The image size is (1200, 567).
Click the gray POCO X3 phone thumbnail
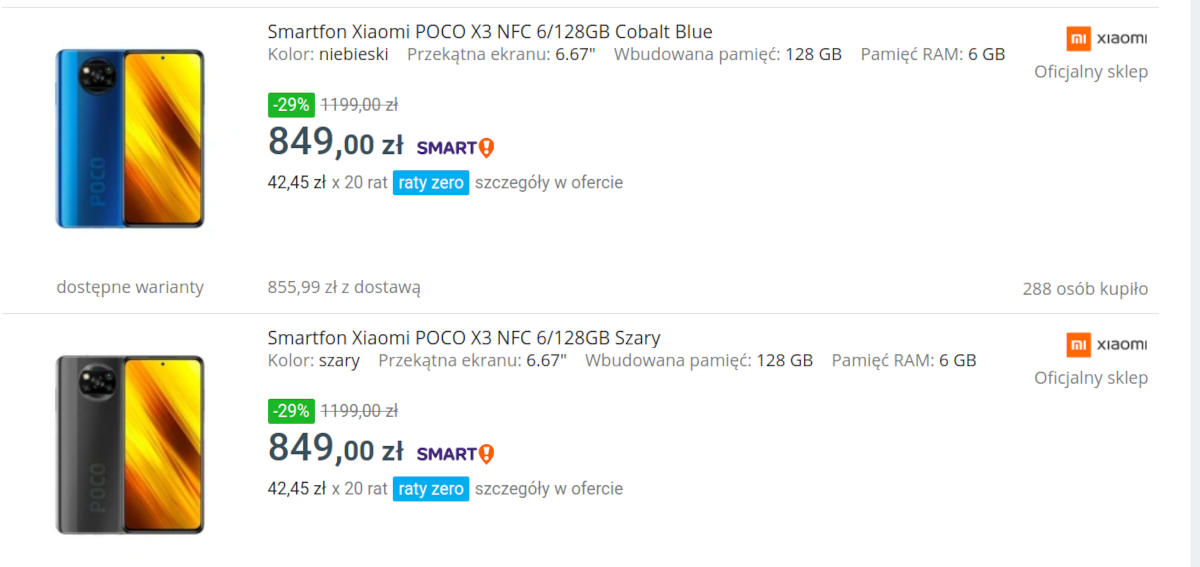point(130,445)
